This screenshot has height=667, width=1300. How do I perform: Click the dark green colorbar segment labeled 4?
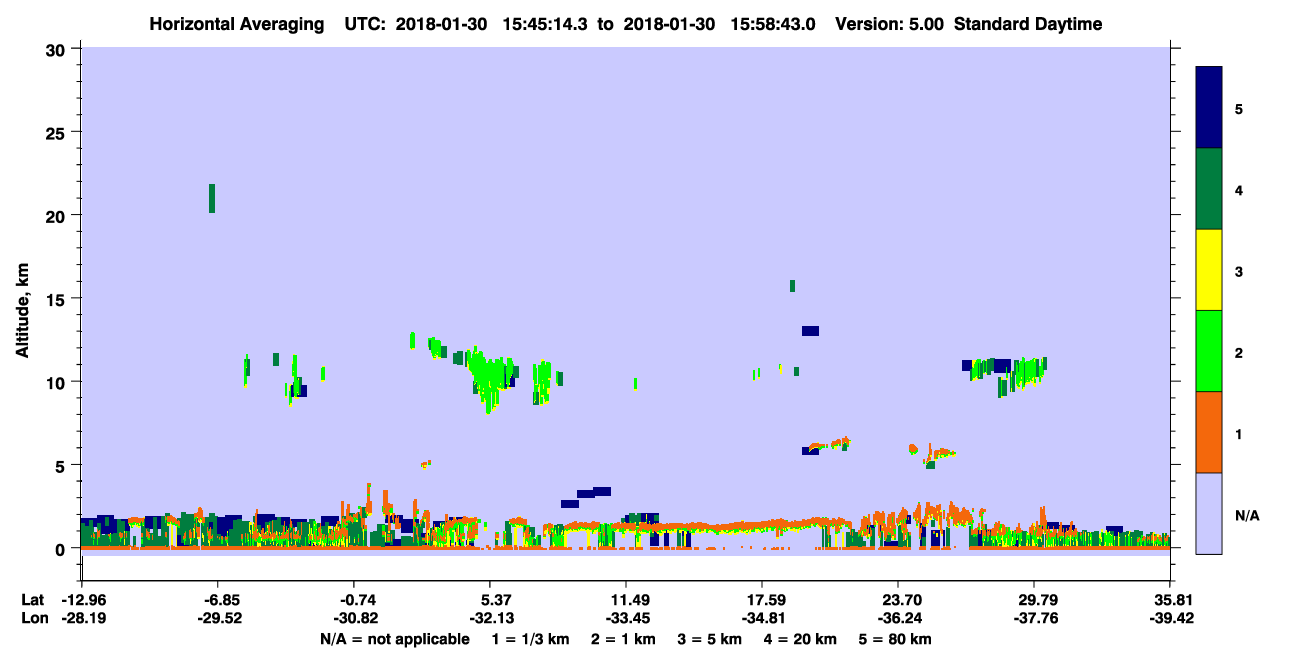[x=1209, y=189]
